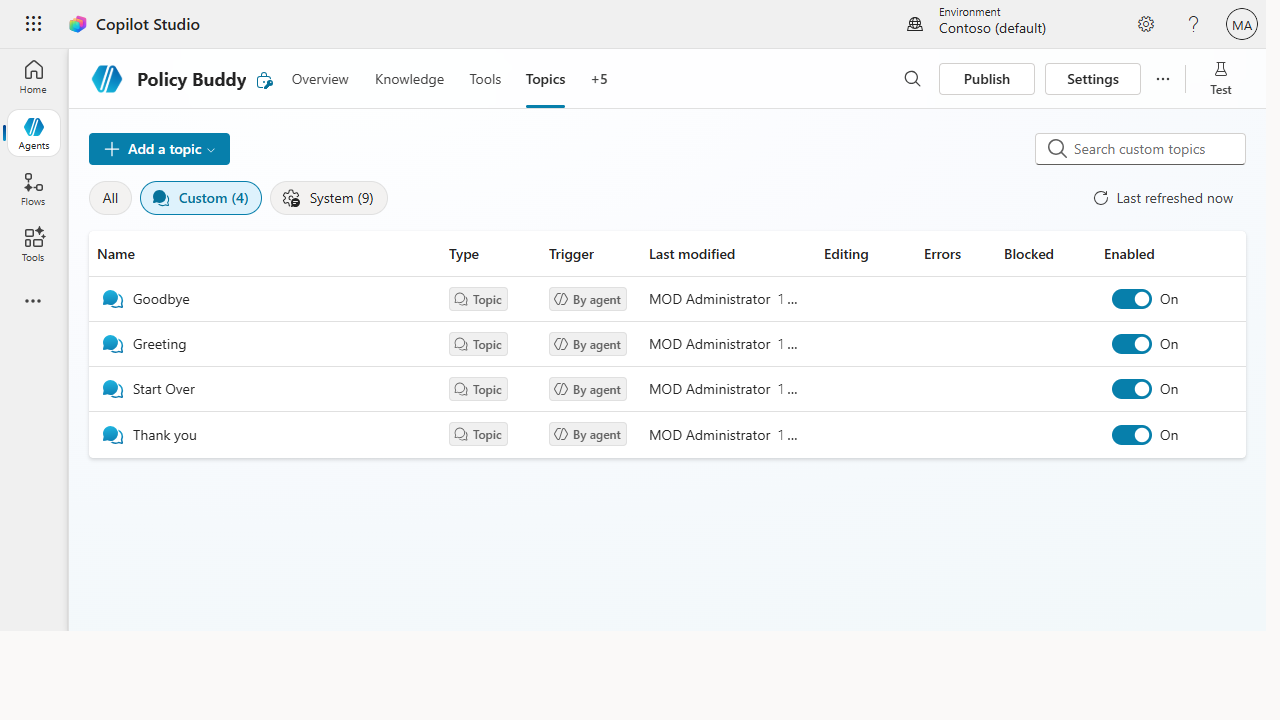The width and height of the screenshot is (1280, 720).
Task: Click the Blocked column header
Action: pos(1029,254)
